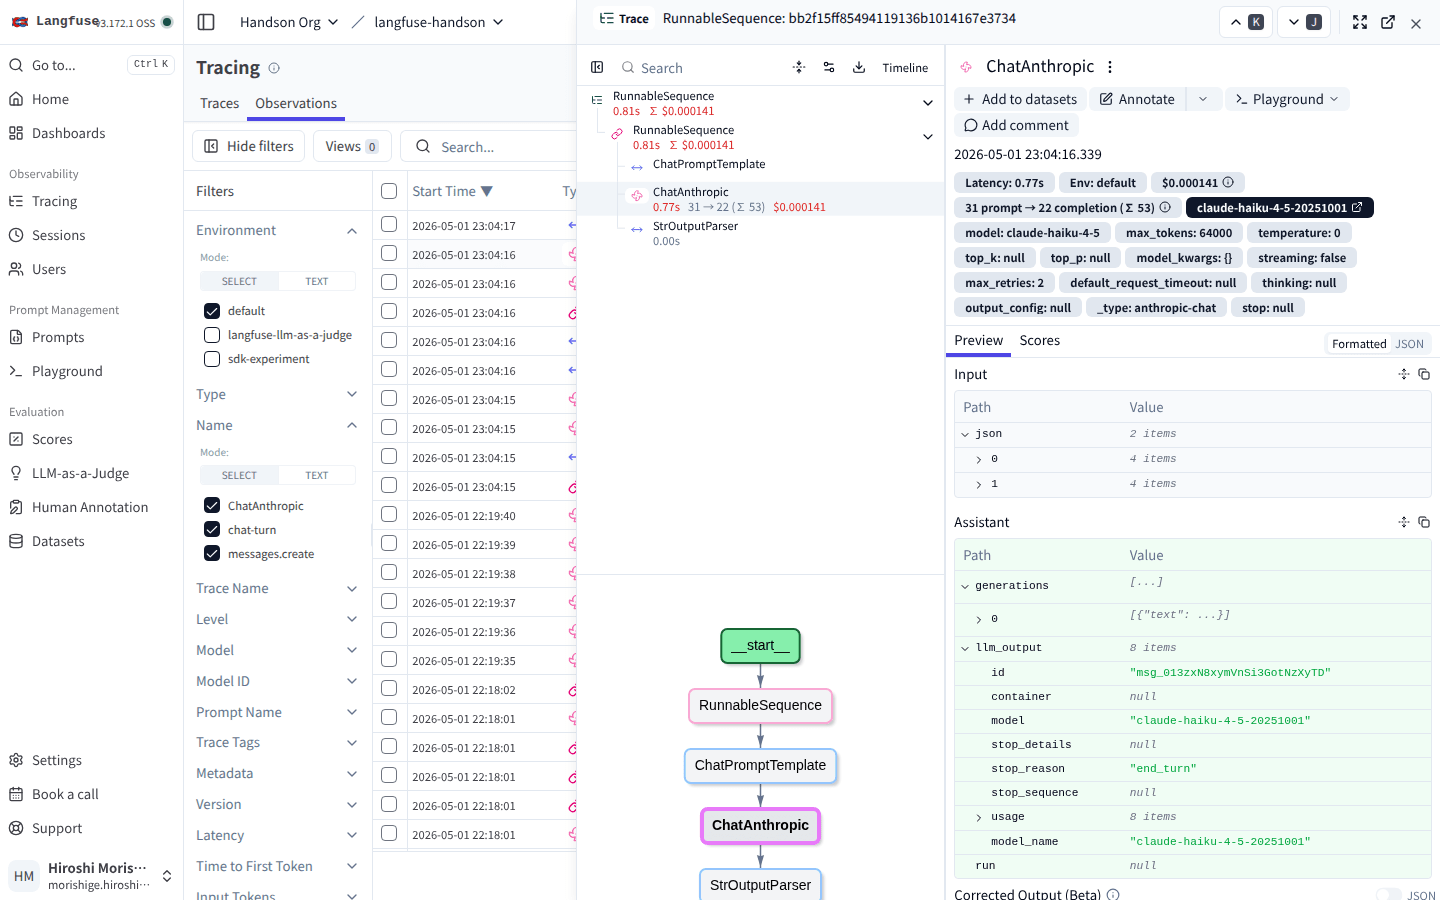This screenshot has width=1440, height=900.
Task: Expand the Type filter section
Action: 352,394
